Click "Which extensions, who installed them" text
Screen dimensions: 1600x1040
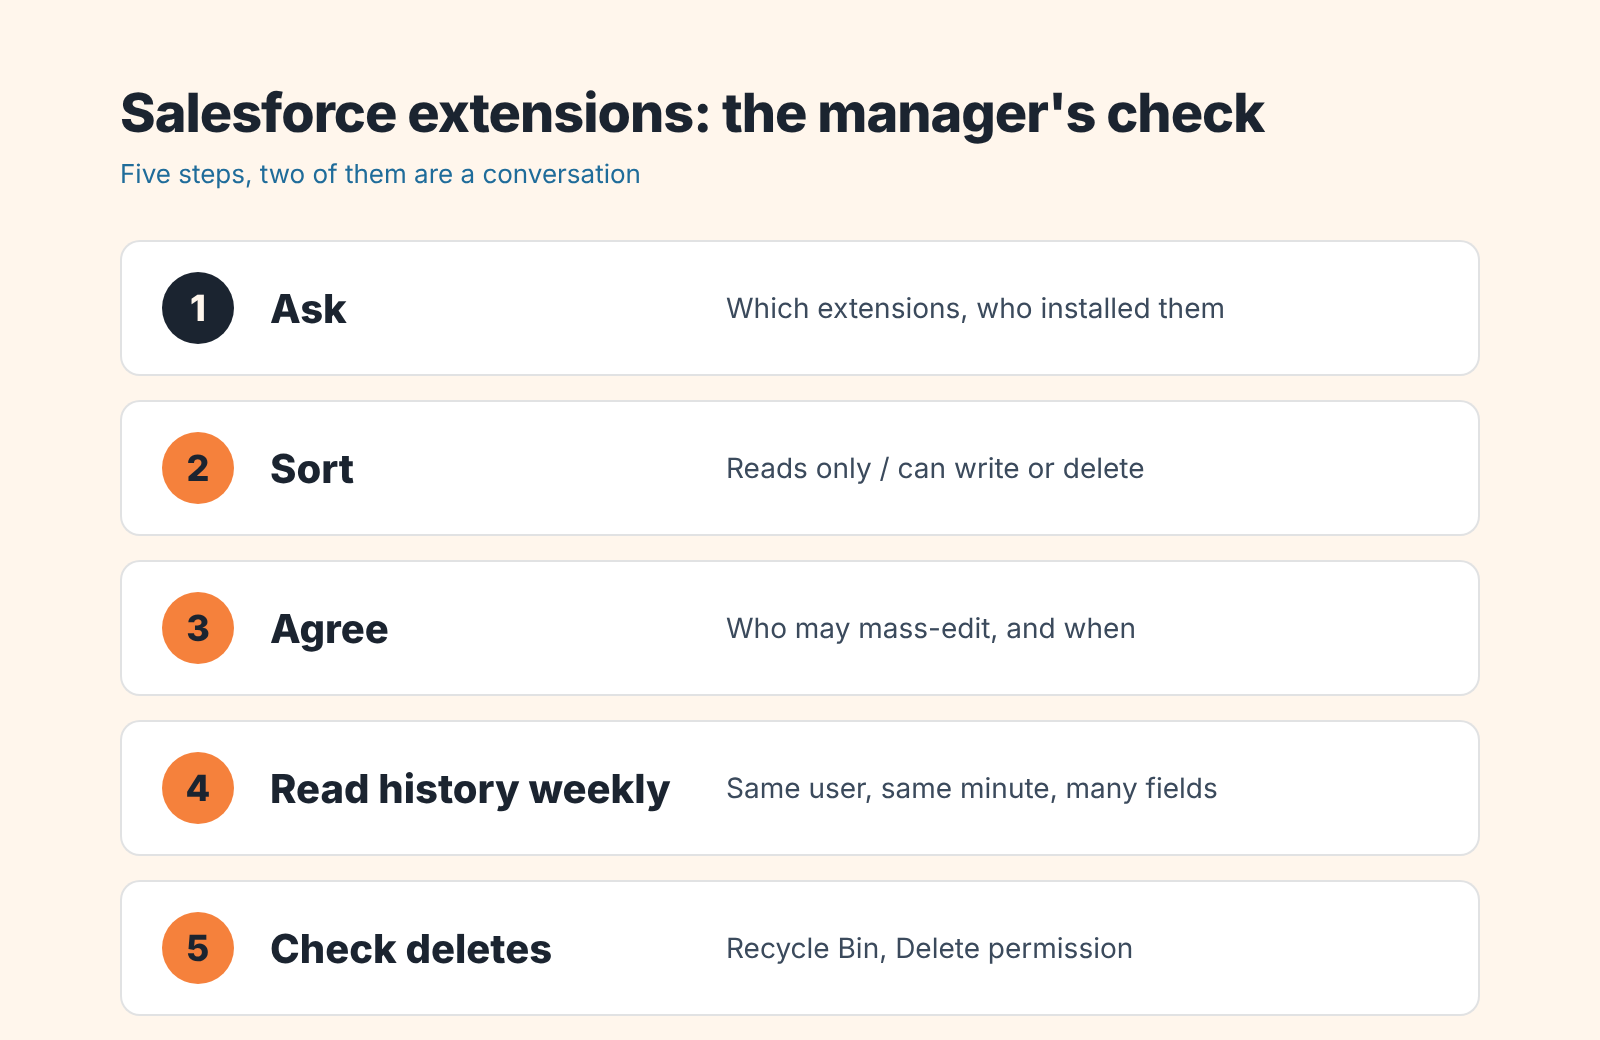pos(975,308)
